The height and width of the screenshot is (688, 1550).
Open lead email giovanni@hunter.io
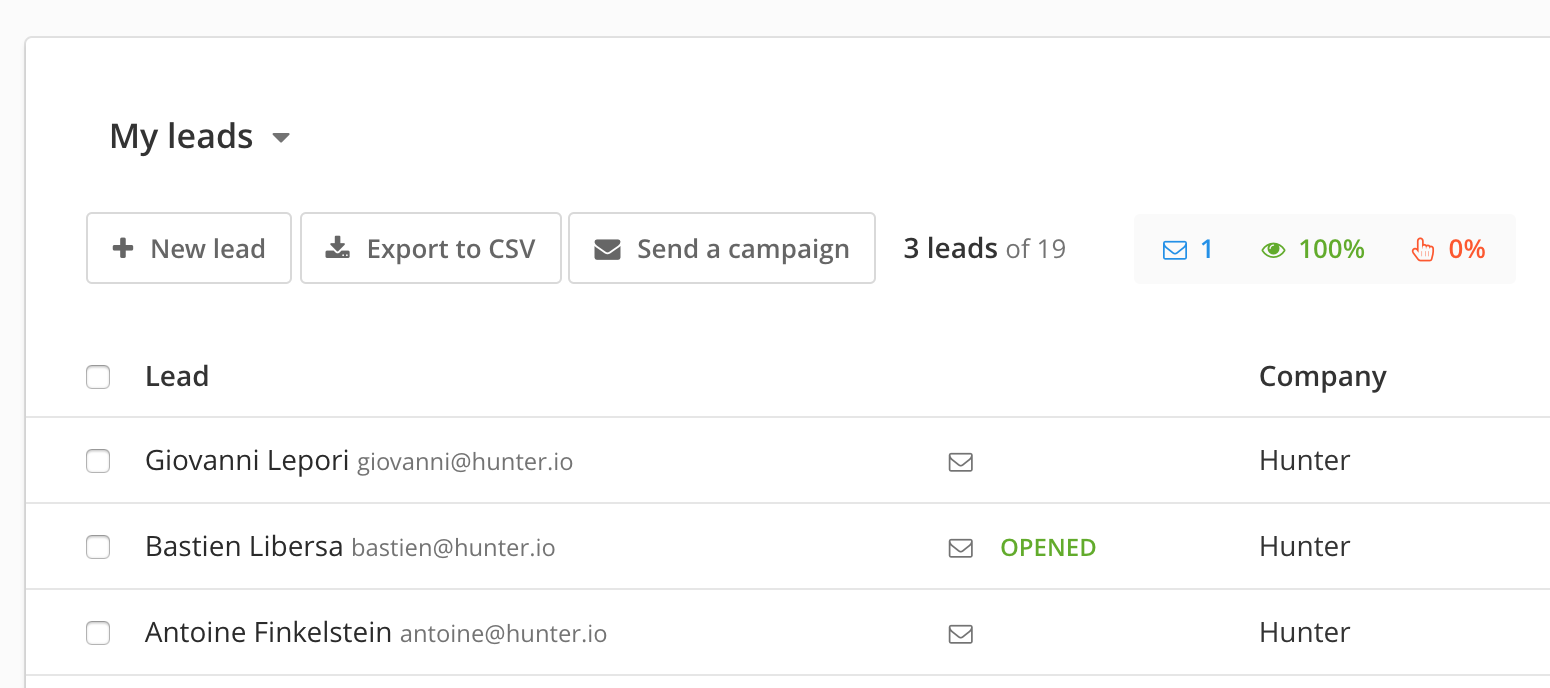pyautogui.click(x=465, y=463)
